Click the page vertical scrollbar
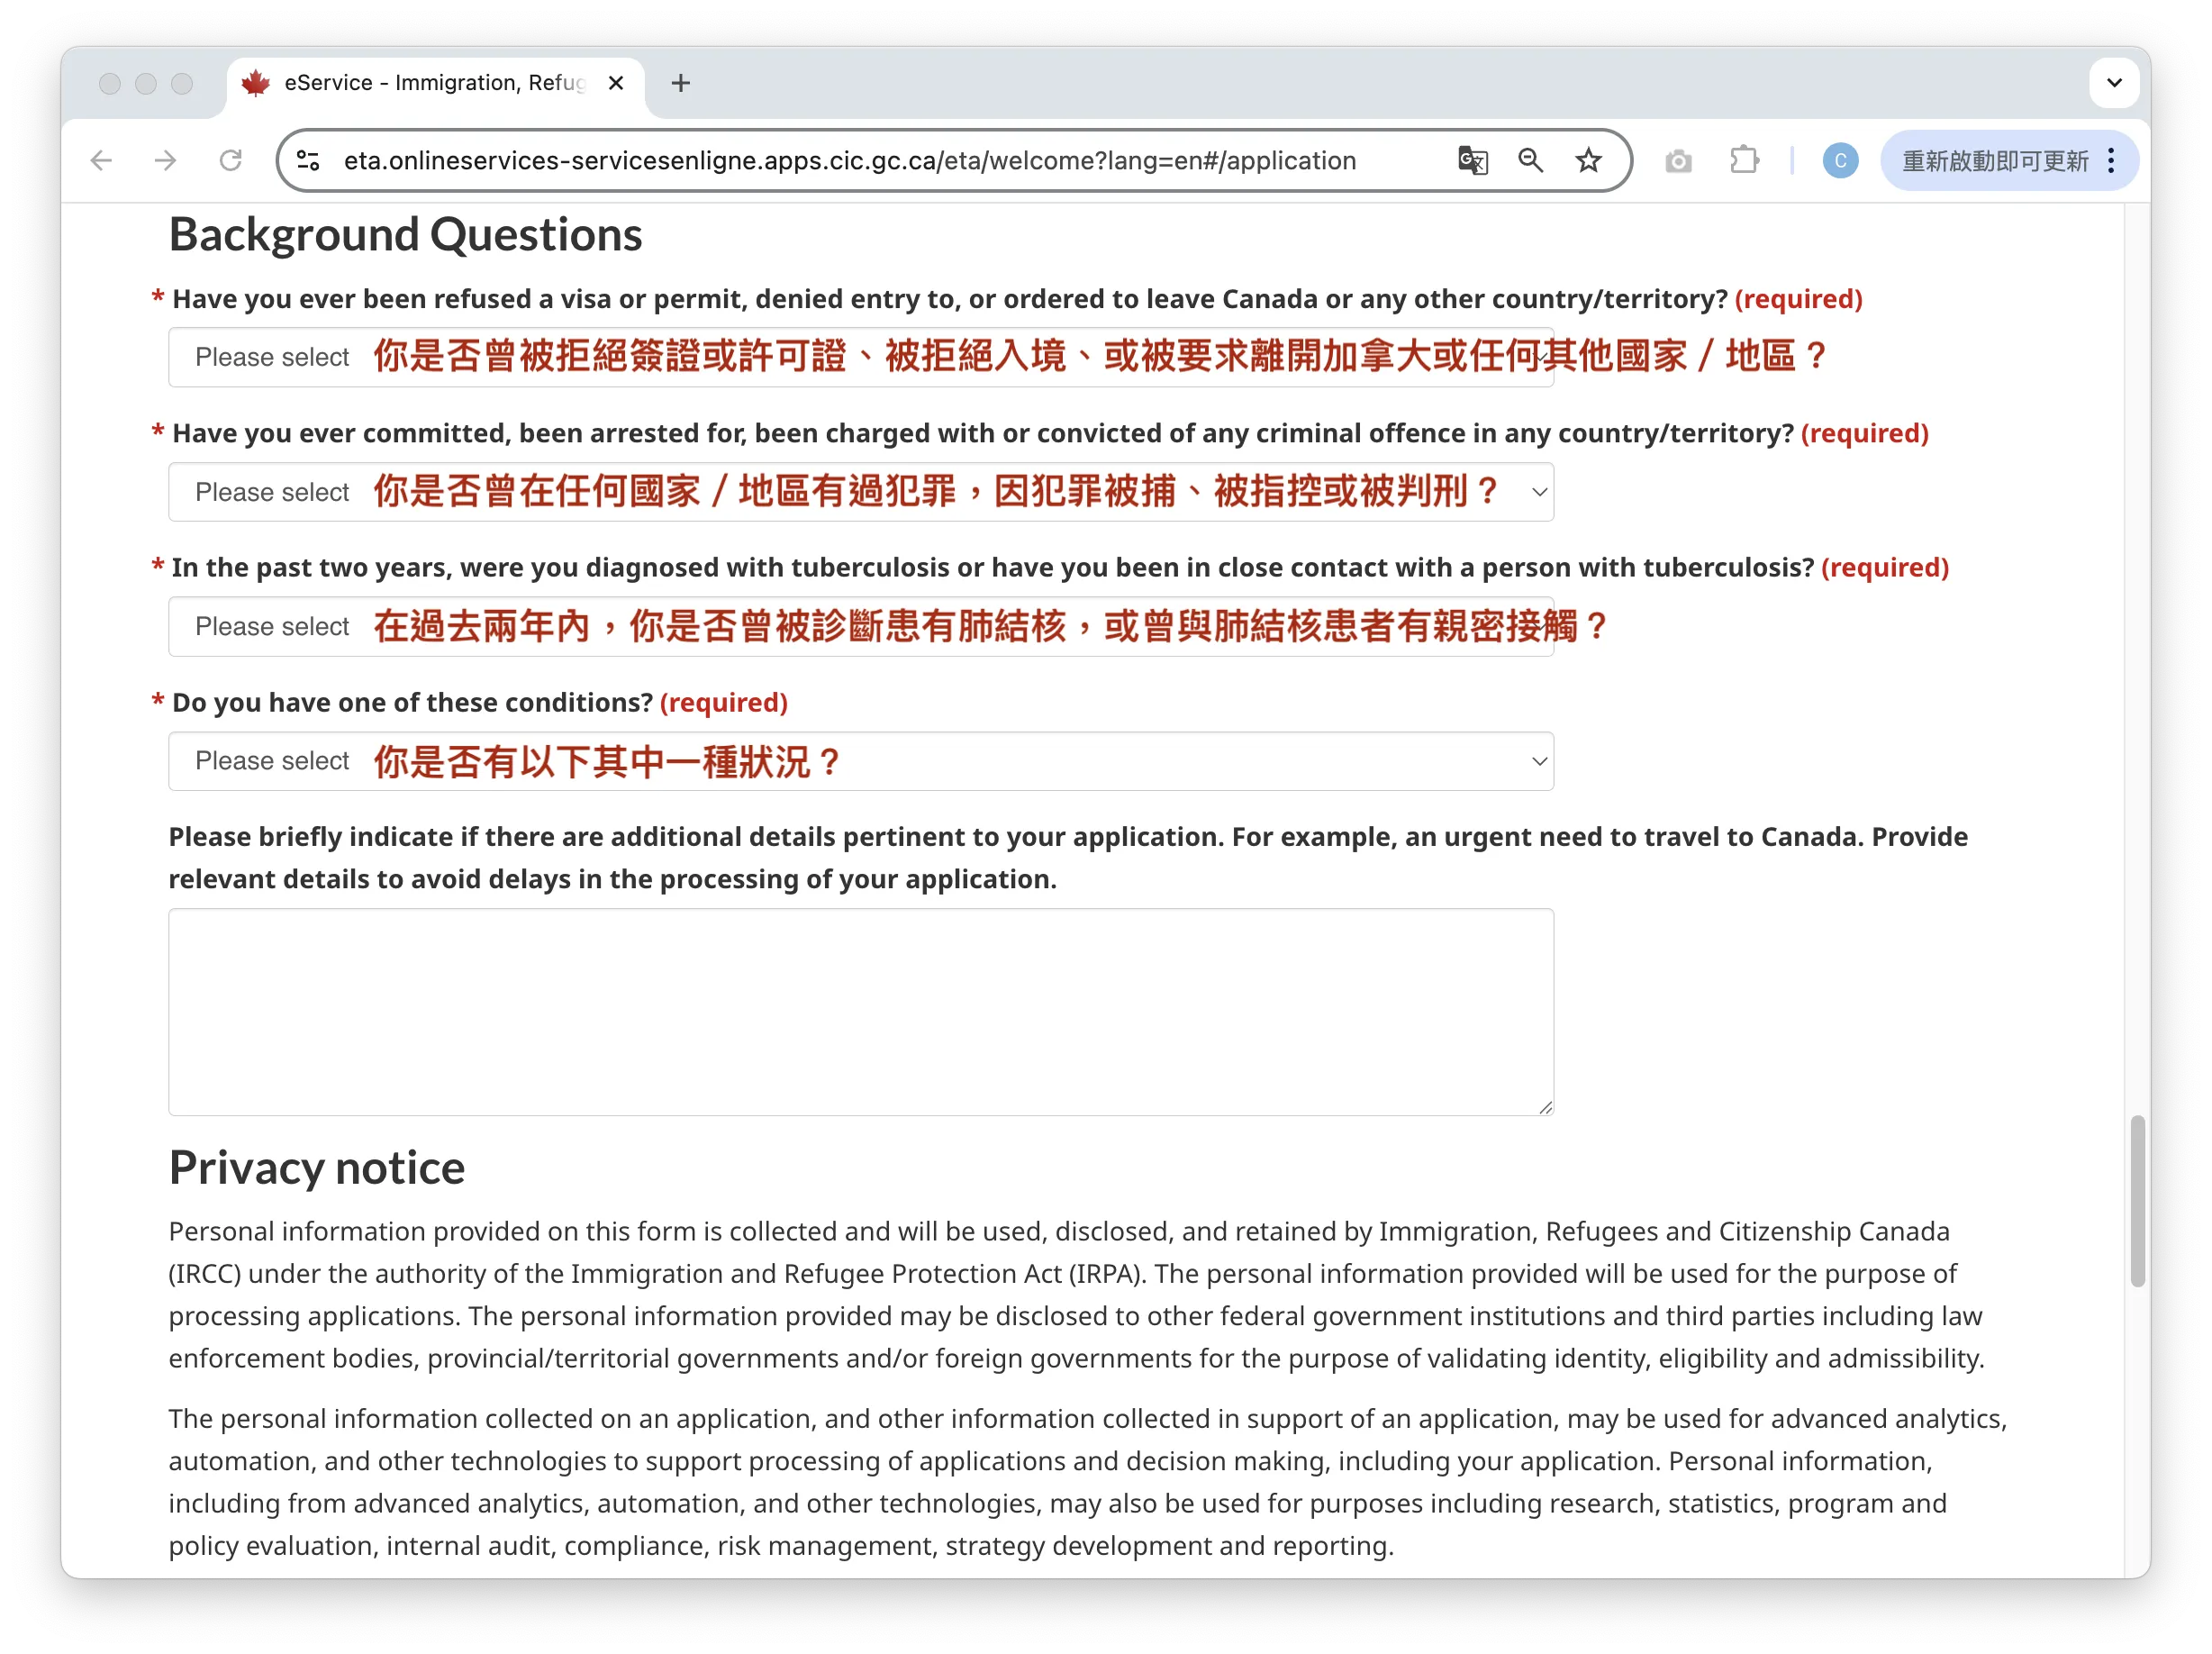The image size is (2212, 1654). [x=2137, y=1200]
